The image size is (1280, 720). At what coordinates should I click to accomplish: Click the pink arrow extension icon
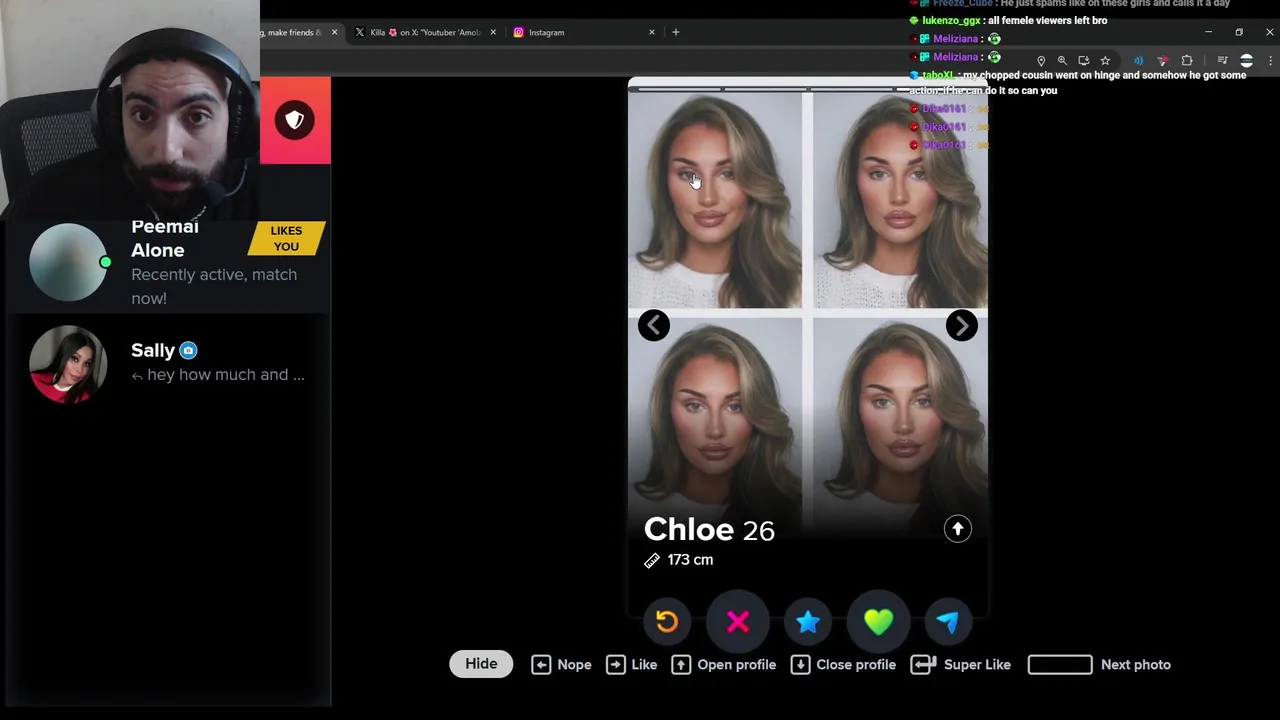point(1161,61)
